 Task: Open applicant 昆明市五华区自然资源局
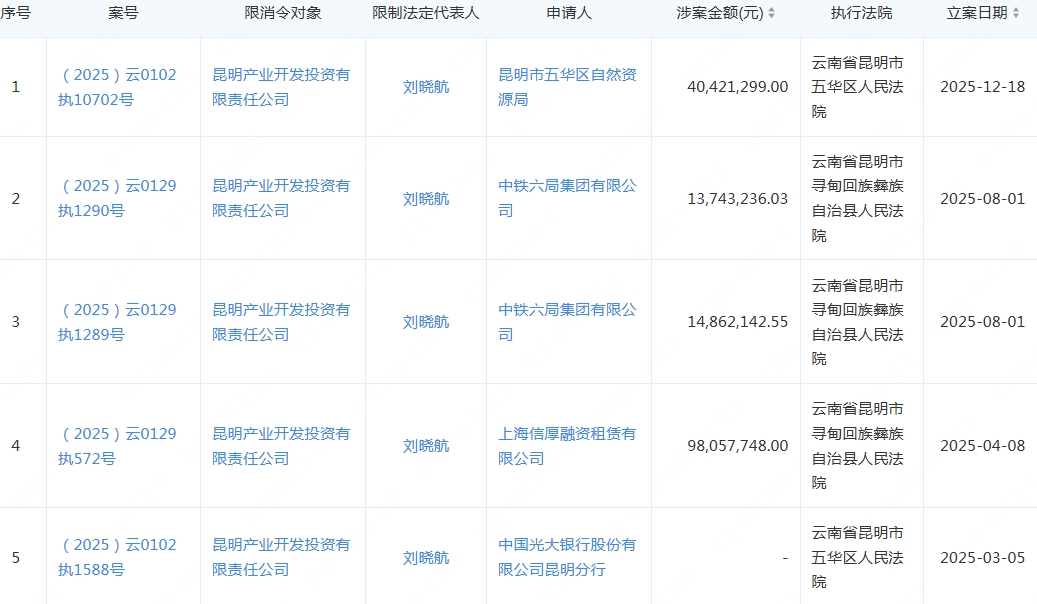(567, 87)
